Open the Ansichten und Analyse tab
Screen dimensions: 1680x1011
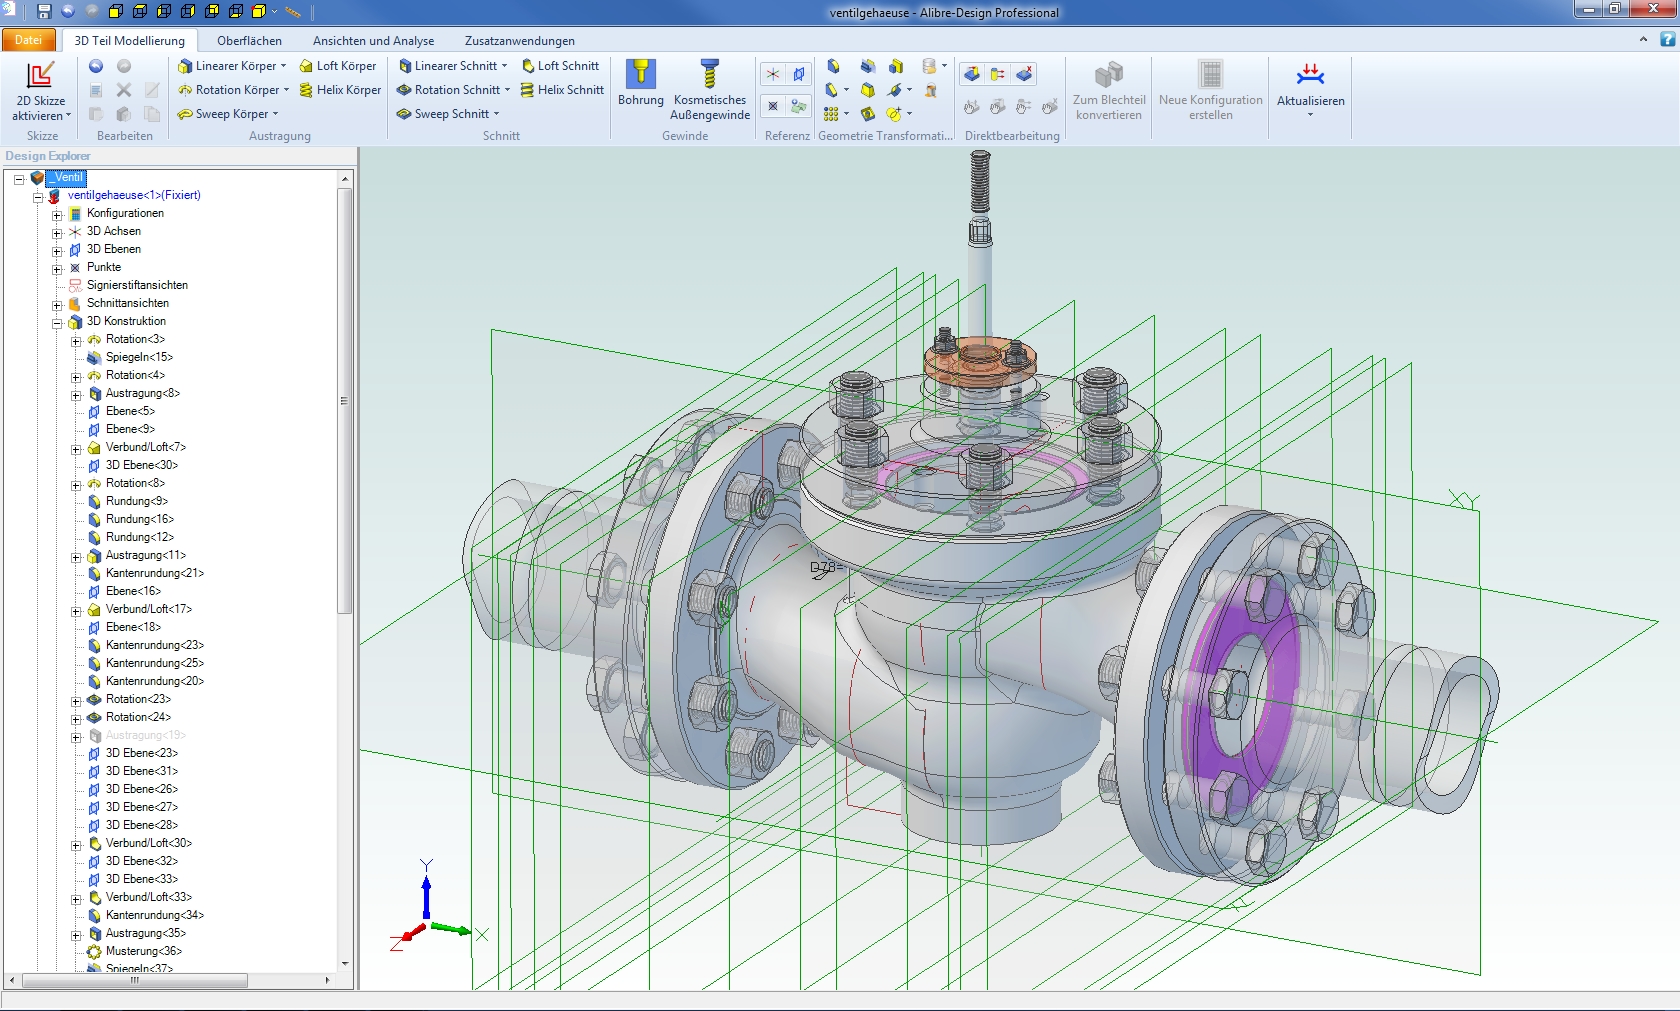[x=373, y=41]
